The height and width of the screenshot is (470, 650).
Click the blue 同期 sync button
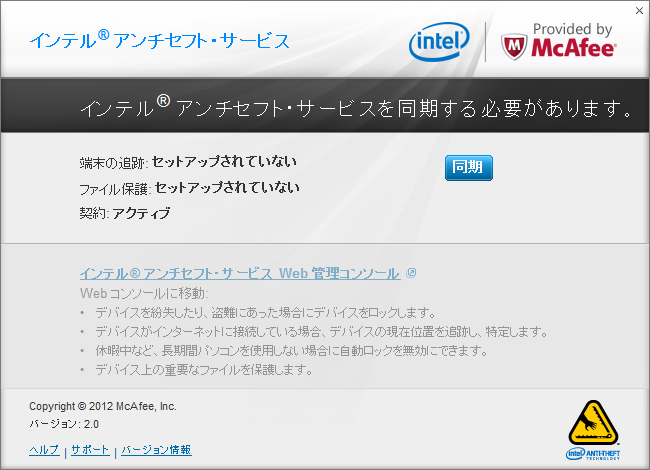click(x=469, y=168)
